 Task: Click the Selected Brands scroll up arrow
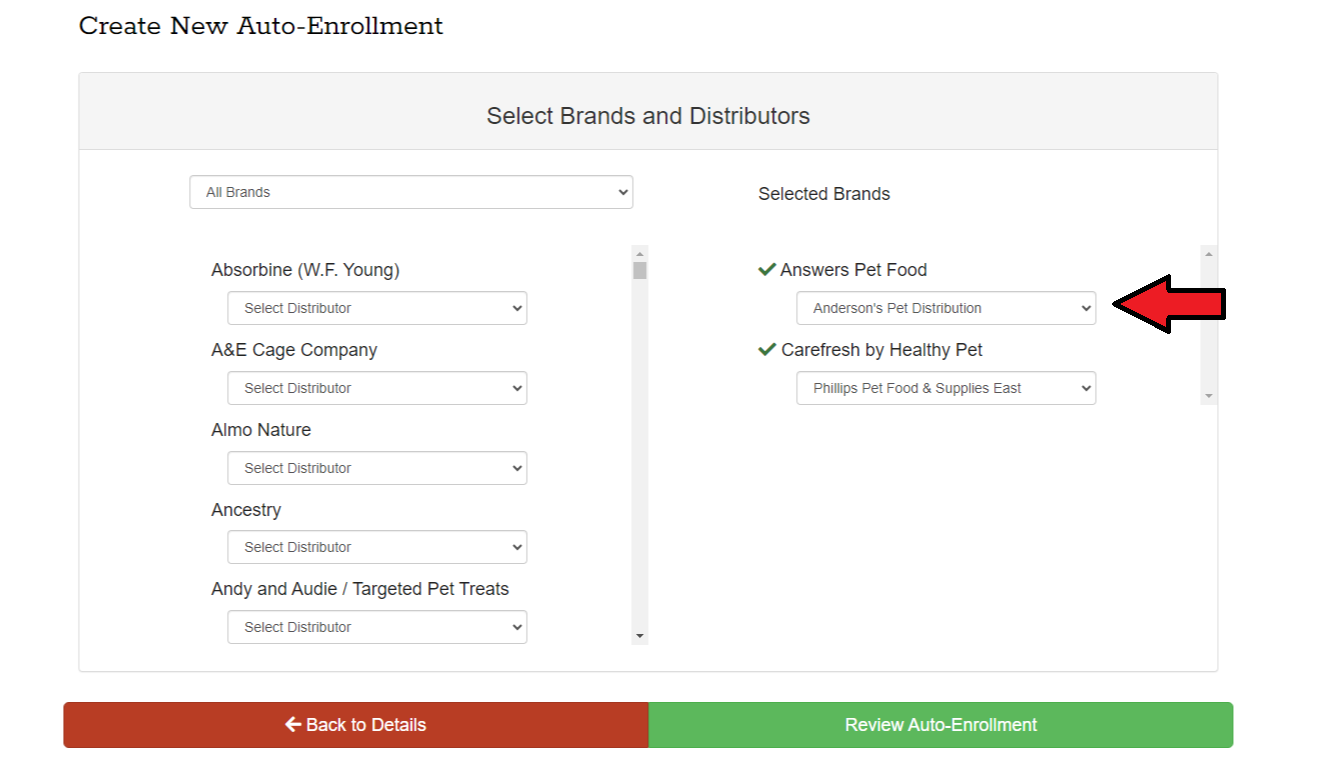(1208, 255)
